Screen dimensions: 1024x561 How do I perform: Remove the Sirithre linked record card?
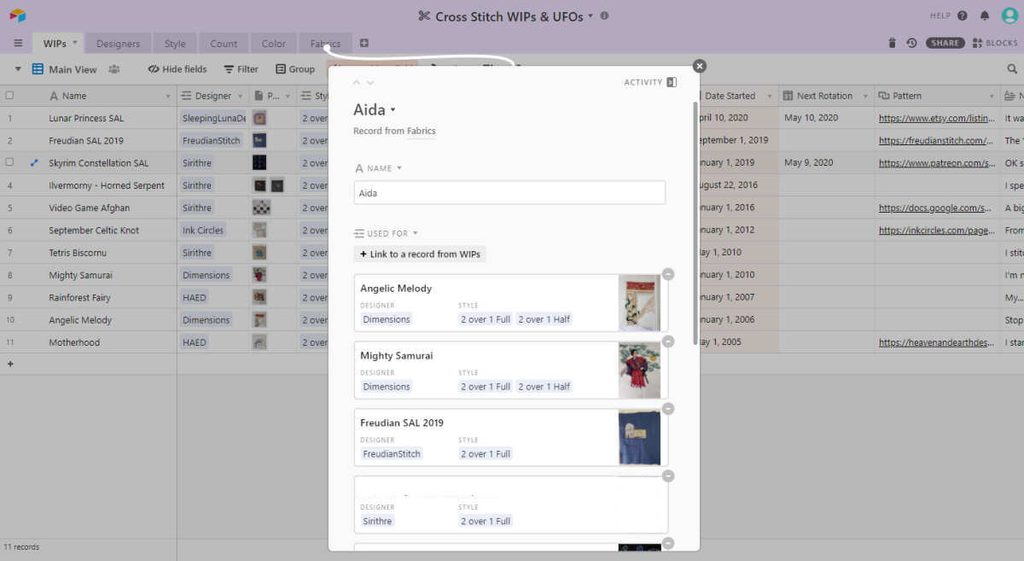click(x=668, y=476)
